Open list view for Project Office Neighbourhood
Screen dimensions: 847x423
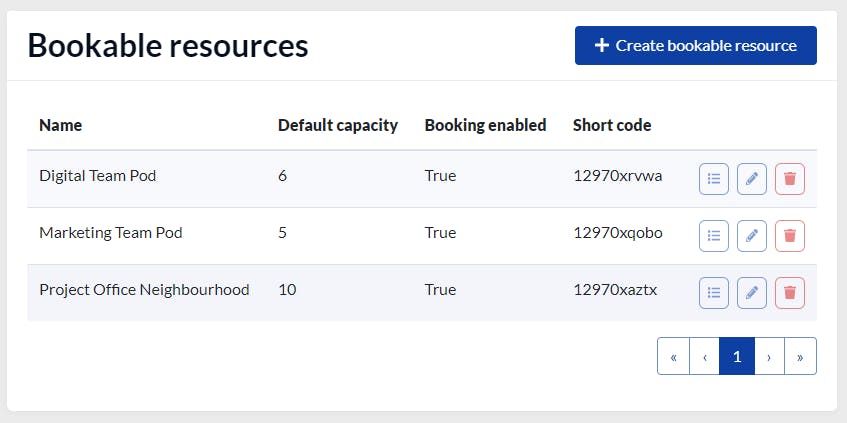coord(714,293)
